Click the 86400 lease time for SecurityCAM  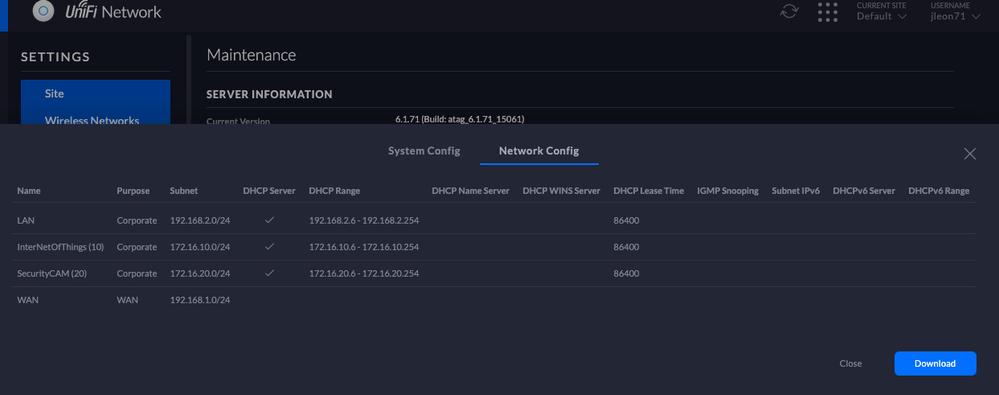[626, 273]
